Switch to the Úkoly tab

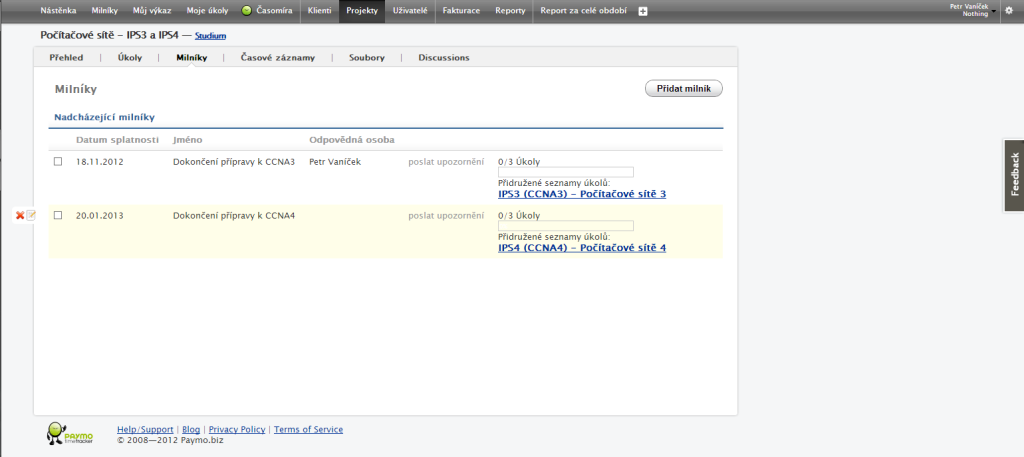coord(130,57)
